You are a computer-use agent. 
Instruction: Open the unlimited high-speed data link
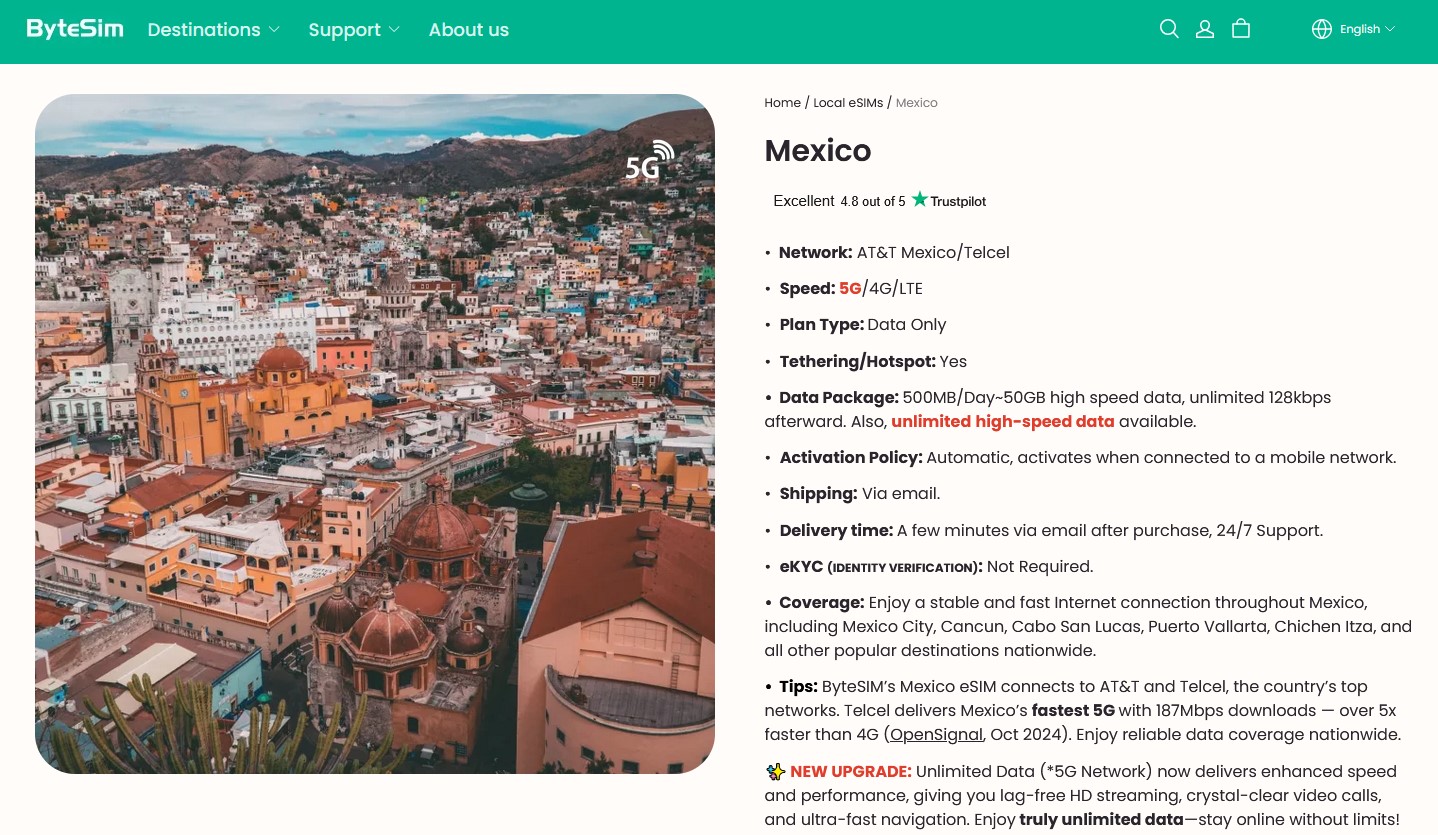click(1003, 421)
